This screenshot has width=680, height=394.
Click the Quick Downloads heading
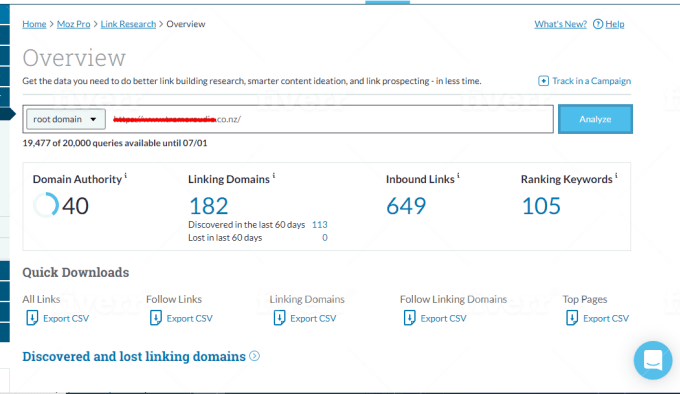click(76, 272)
